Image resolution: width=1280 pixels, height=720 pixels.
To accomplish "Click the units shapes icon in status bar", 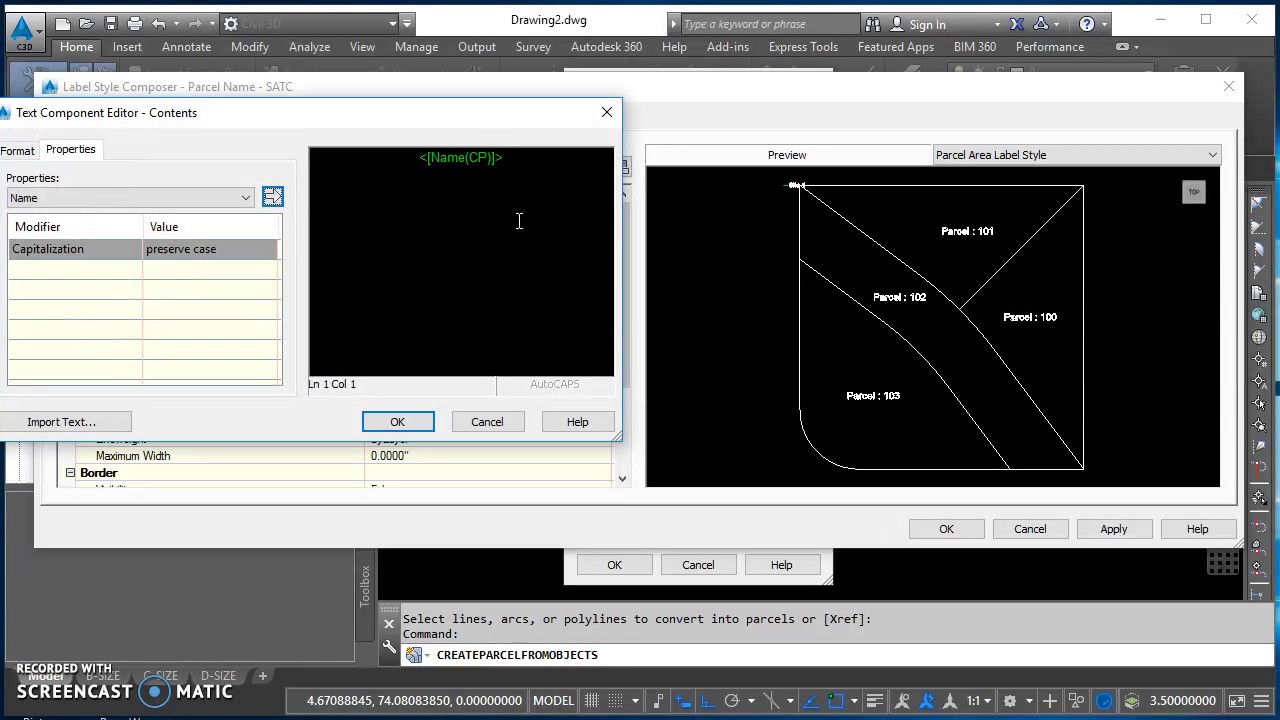I will (1076, 701).
